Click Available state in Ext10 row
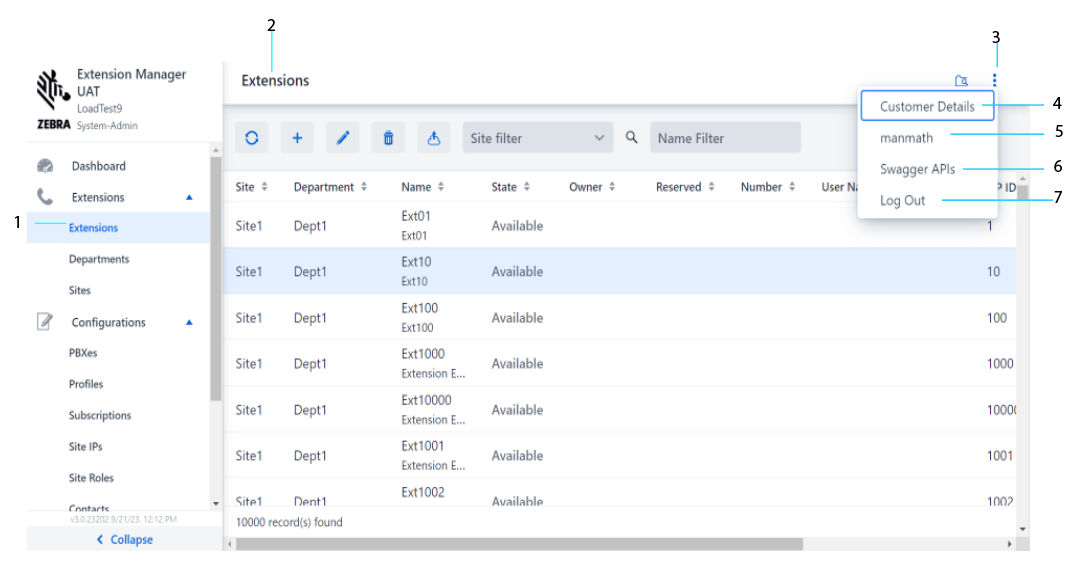 point(517,271)
